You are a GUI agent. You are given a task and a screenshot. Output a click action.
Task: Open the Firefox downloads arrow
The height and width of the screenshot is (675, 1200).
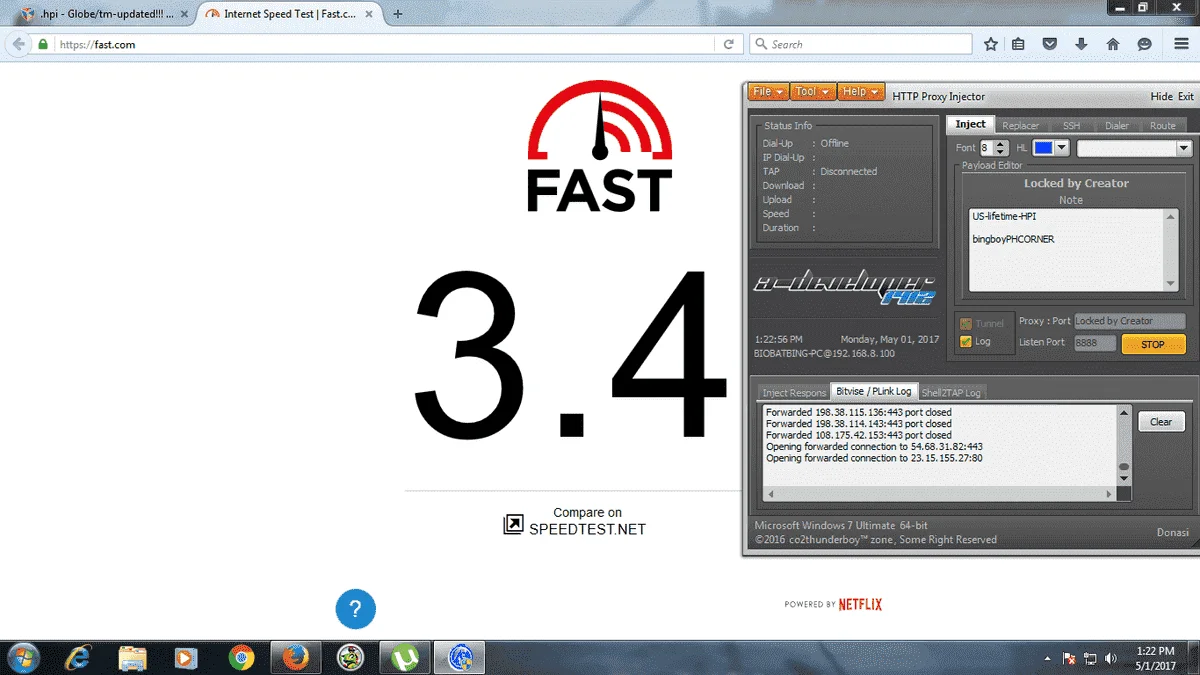coord(1081,44)
